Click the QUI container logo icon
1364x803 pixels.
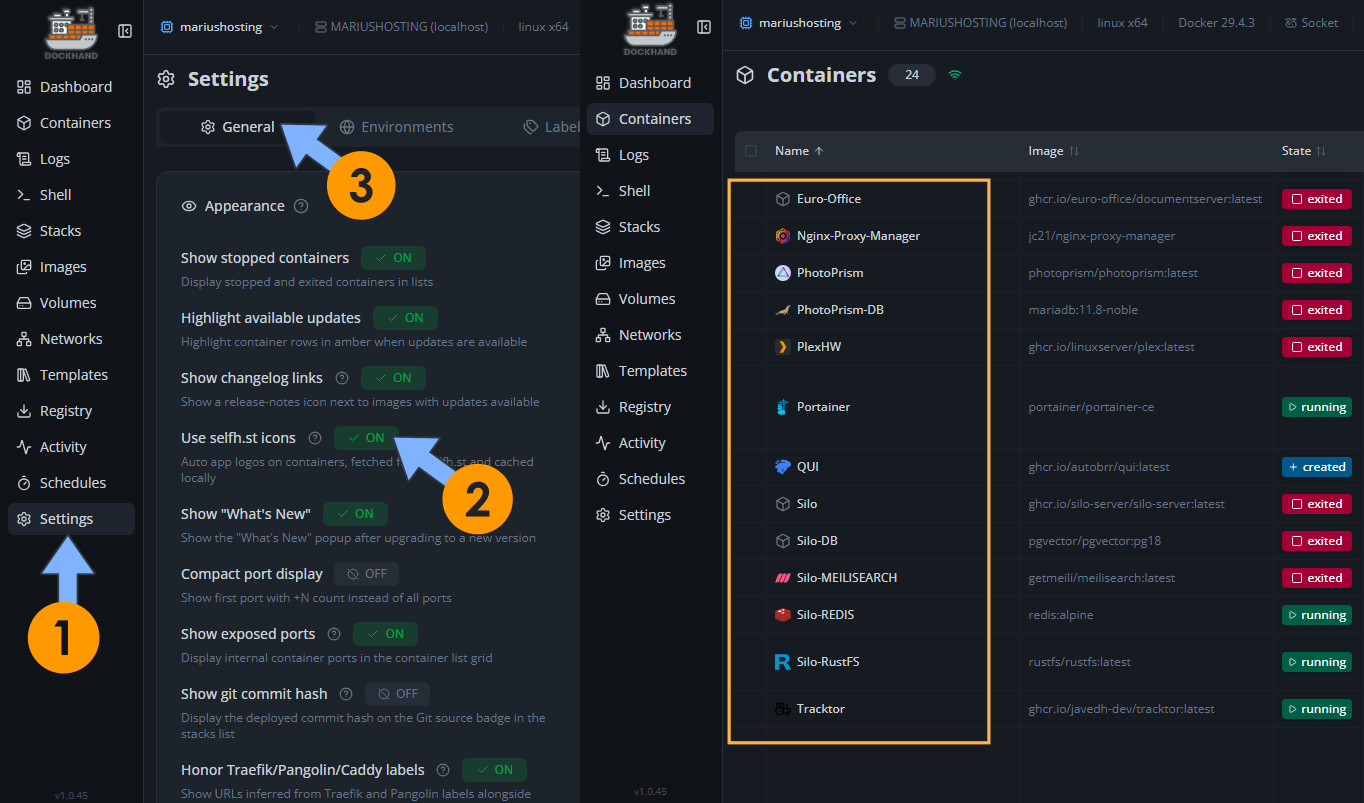click(x=783, y=467)
